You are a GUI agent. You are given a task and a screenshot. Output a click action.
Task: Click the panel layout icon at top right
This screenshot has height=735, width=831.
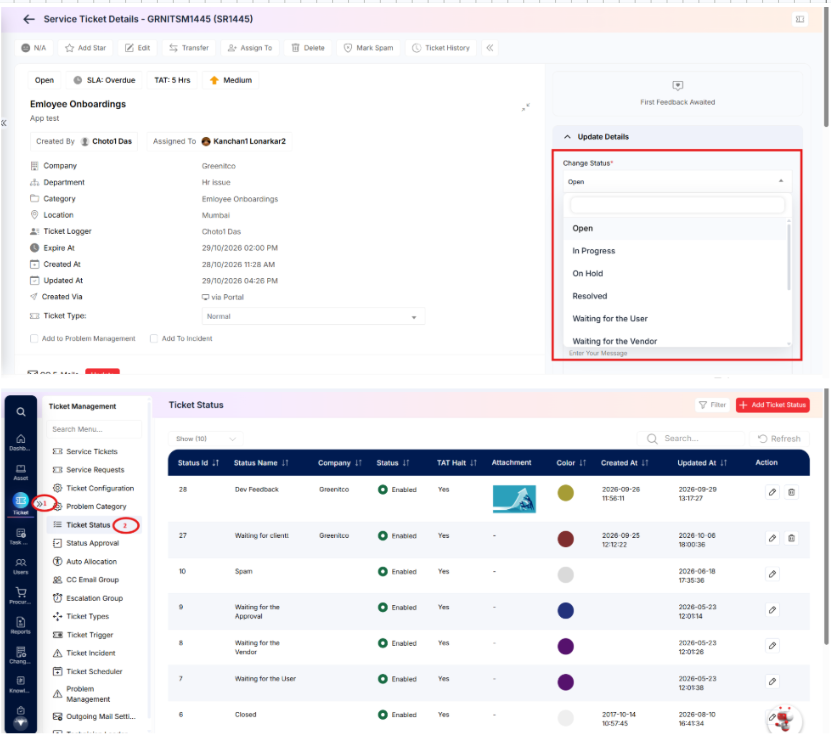(x=800, y=20)
